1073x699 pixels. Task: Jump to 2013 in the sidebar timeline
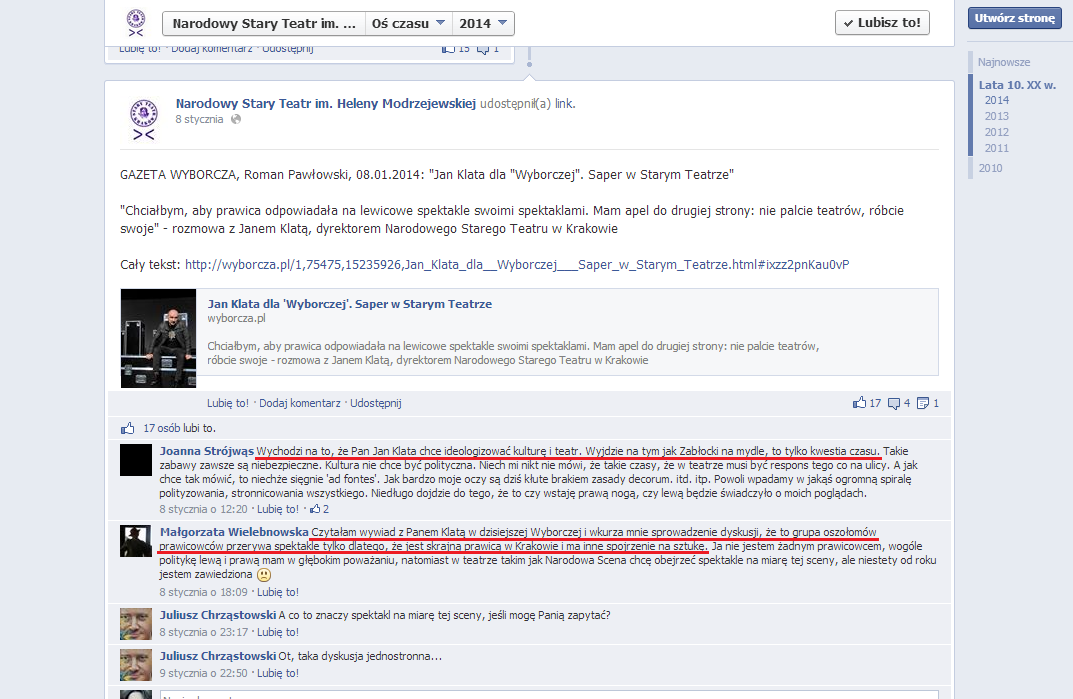coord(996,116)
